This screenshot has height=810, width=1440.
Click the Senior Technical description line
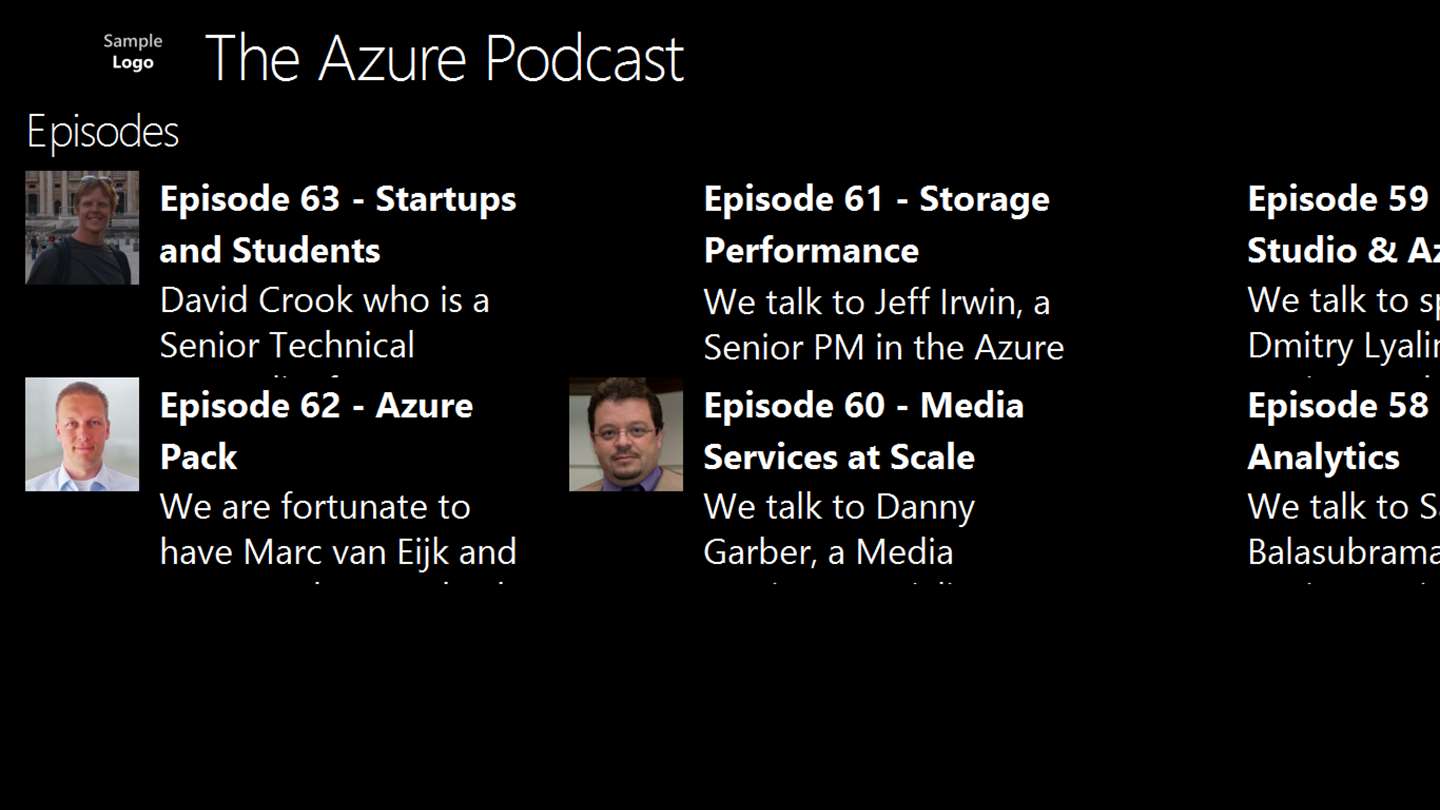(287, 345)
